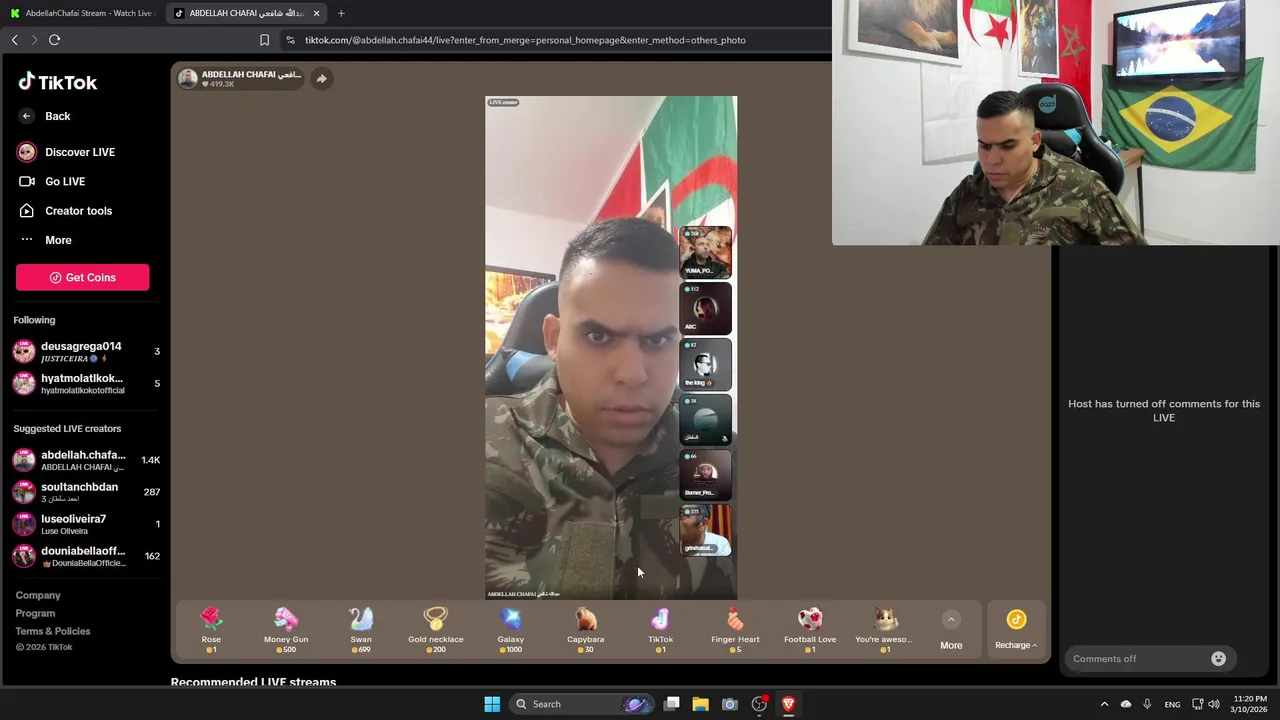This screenshot has height=720, width=1280.
Task: Open deusagrega014 live in Following
Action: click(x=86, y=351)
